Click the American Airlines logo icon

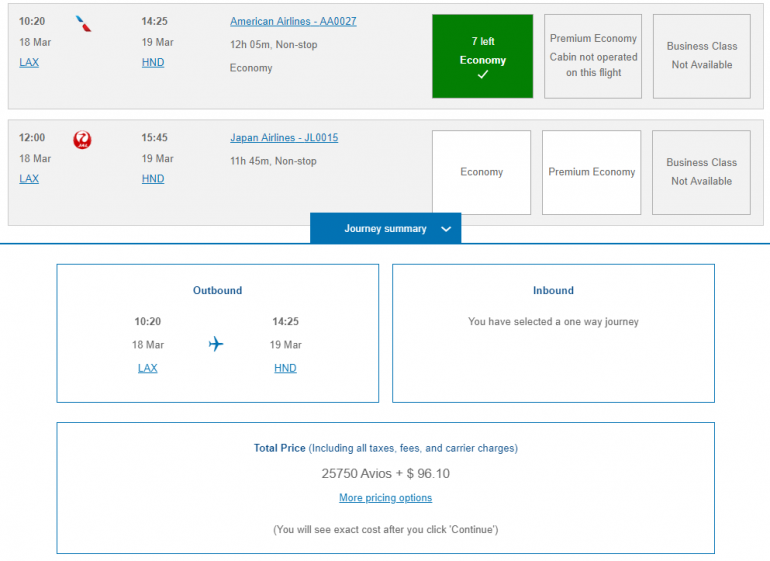click(84, 23)
